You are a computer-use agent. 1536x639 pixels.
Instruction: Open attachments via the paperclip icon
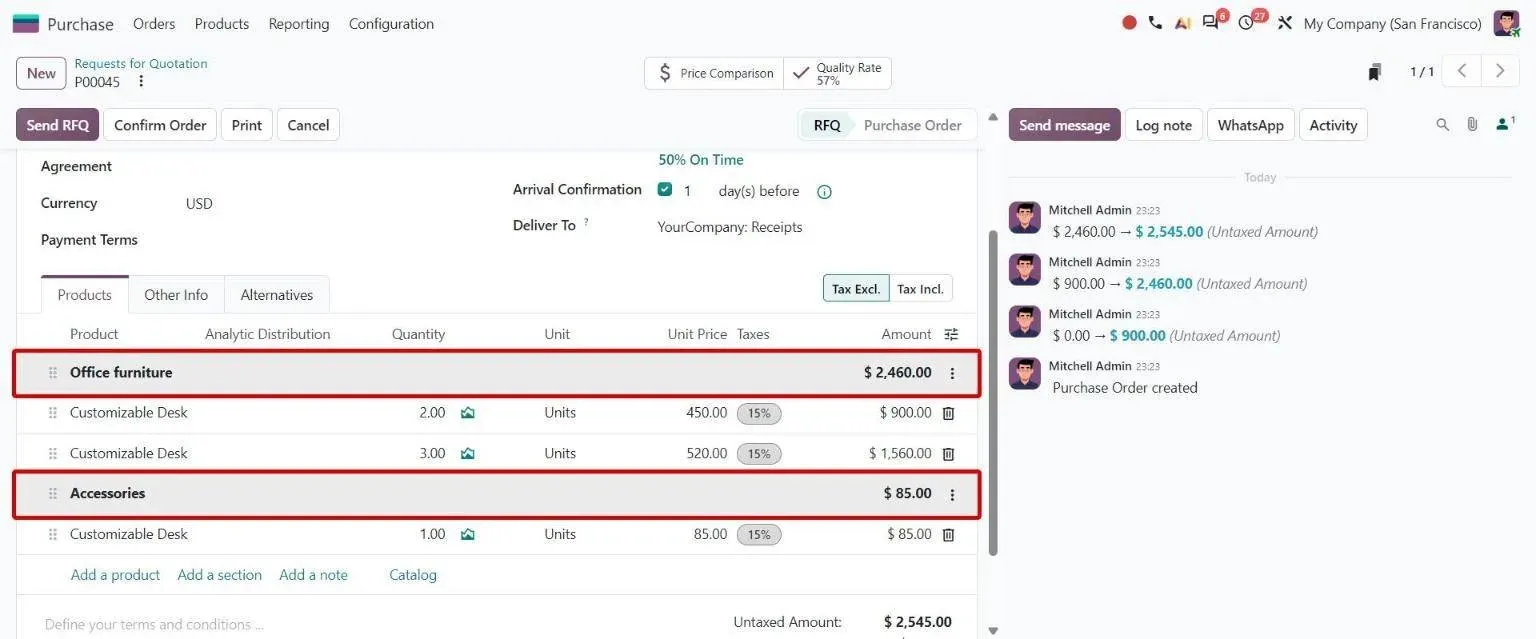1472,125
